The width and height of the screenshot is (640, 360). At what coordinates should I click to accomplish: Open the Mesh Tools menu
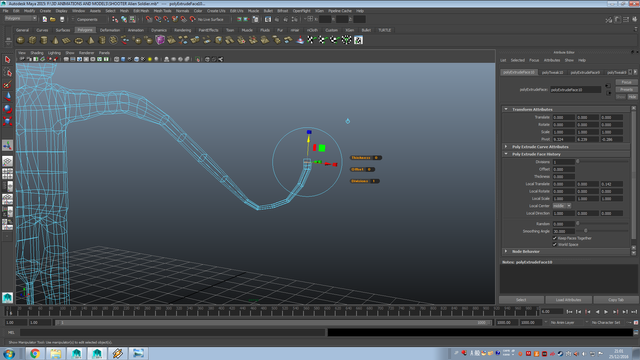162,11
